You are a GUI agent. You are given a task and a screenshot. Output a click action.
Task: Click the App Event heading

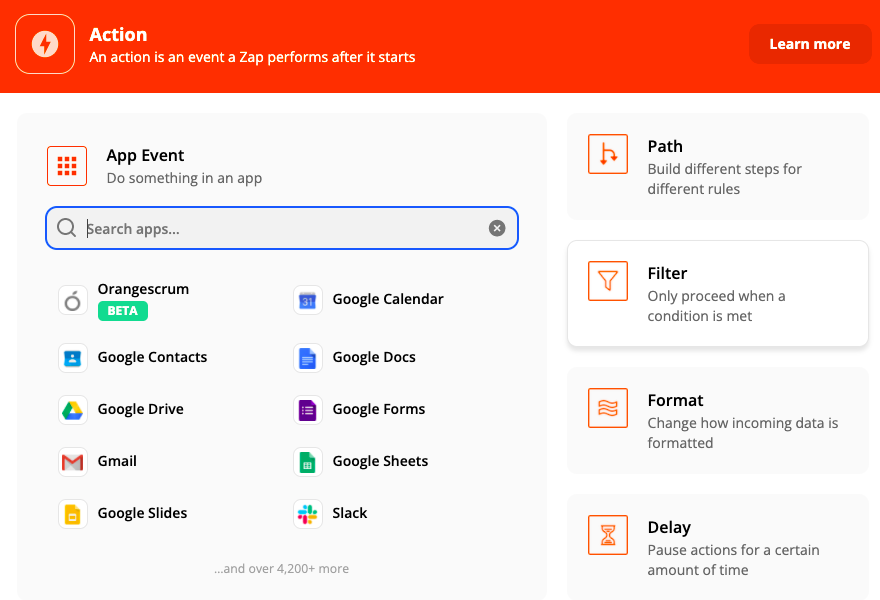pos(145,155)
